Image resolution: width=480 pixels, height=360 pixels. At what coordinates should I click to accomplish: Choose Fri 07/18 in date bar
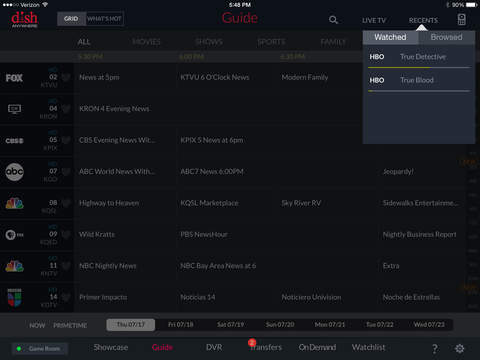coord(181,324)
